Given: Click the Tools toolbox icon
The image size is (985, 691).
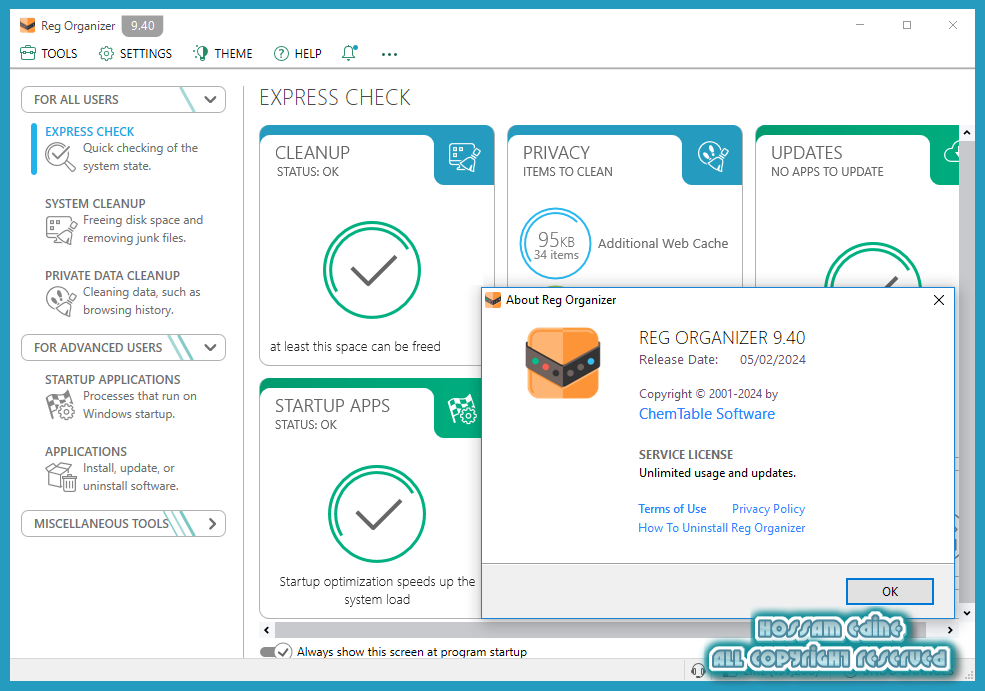Looking at the screenshot, I should coord(28,53).
